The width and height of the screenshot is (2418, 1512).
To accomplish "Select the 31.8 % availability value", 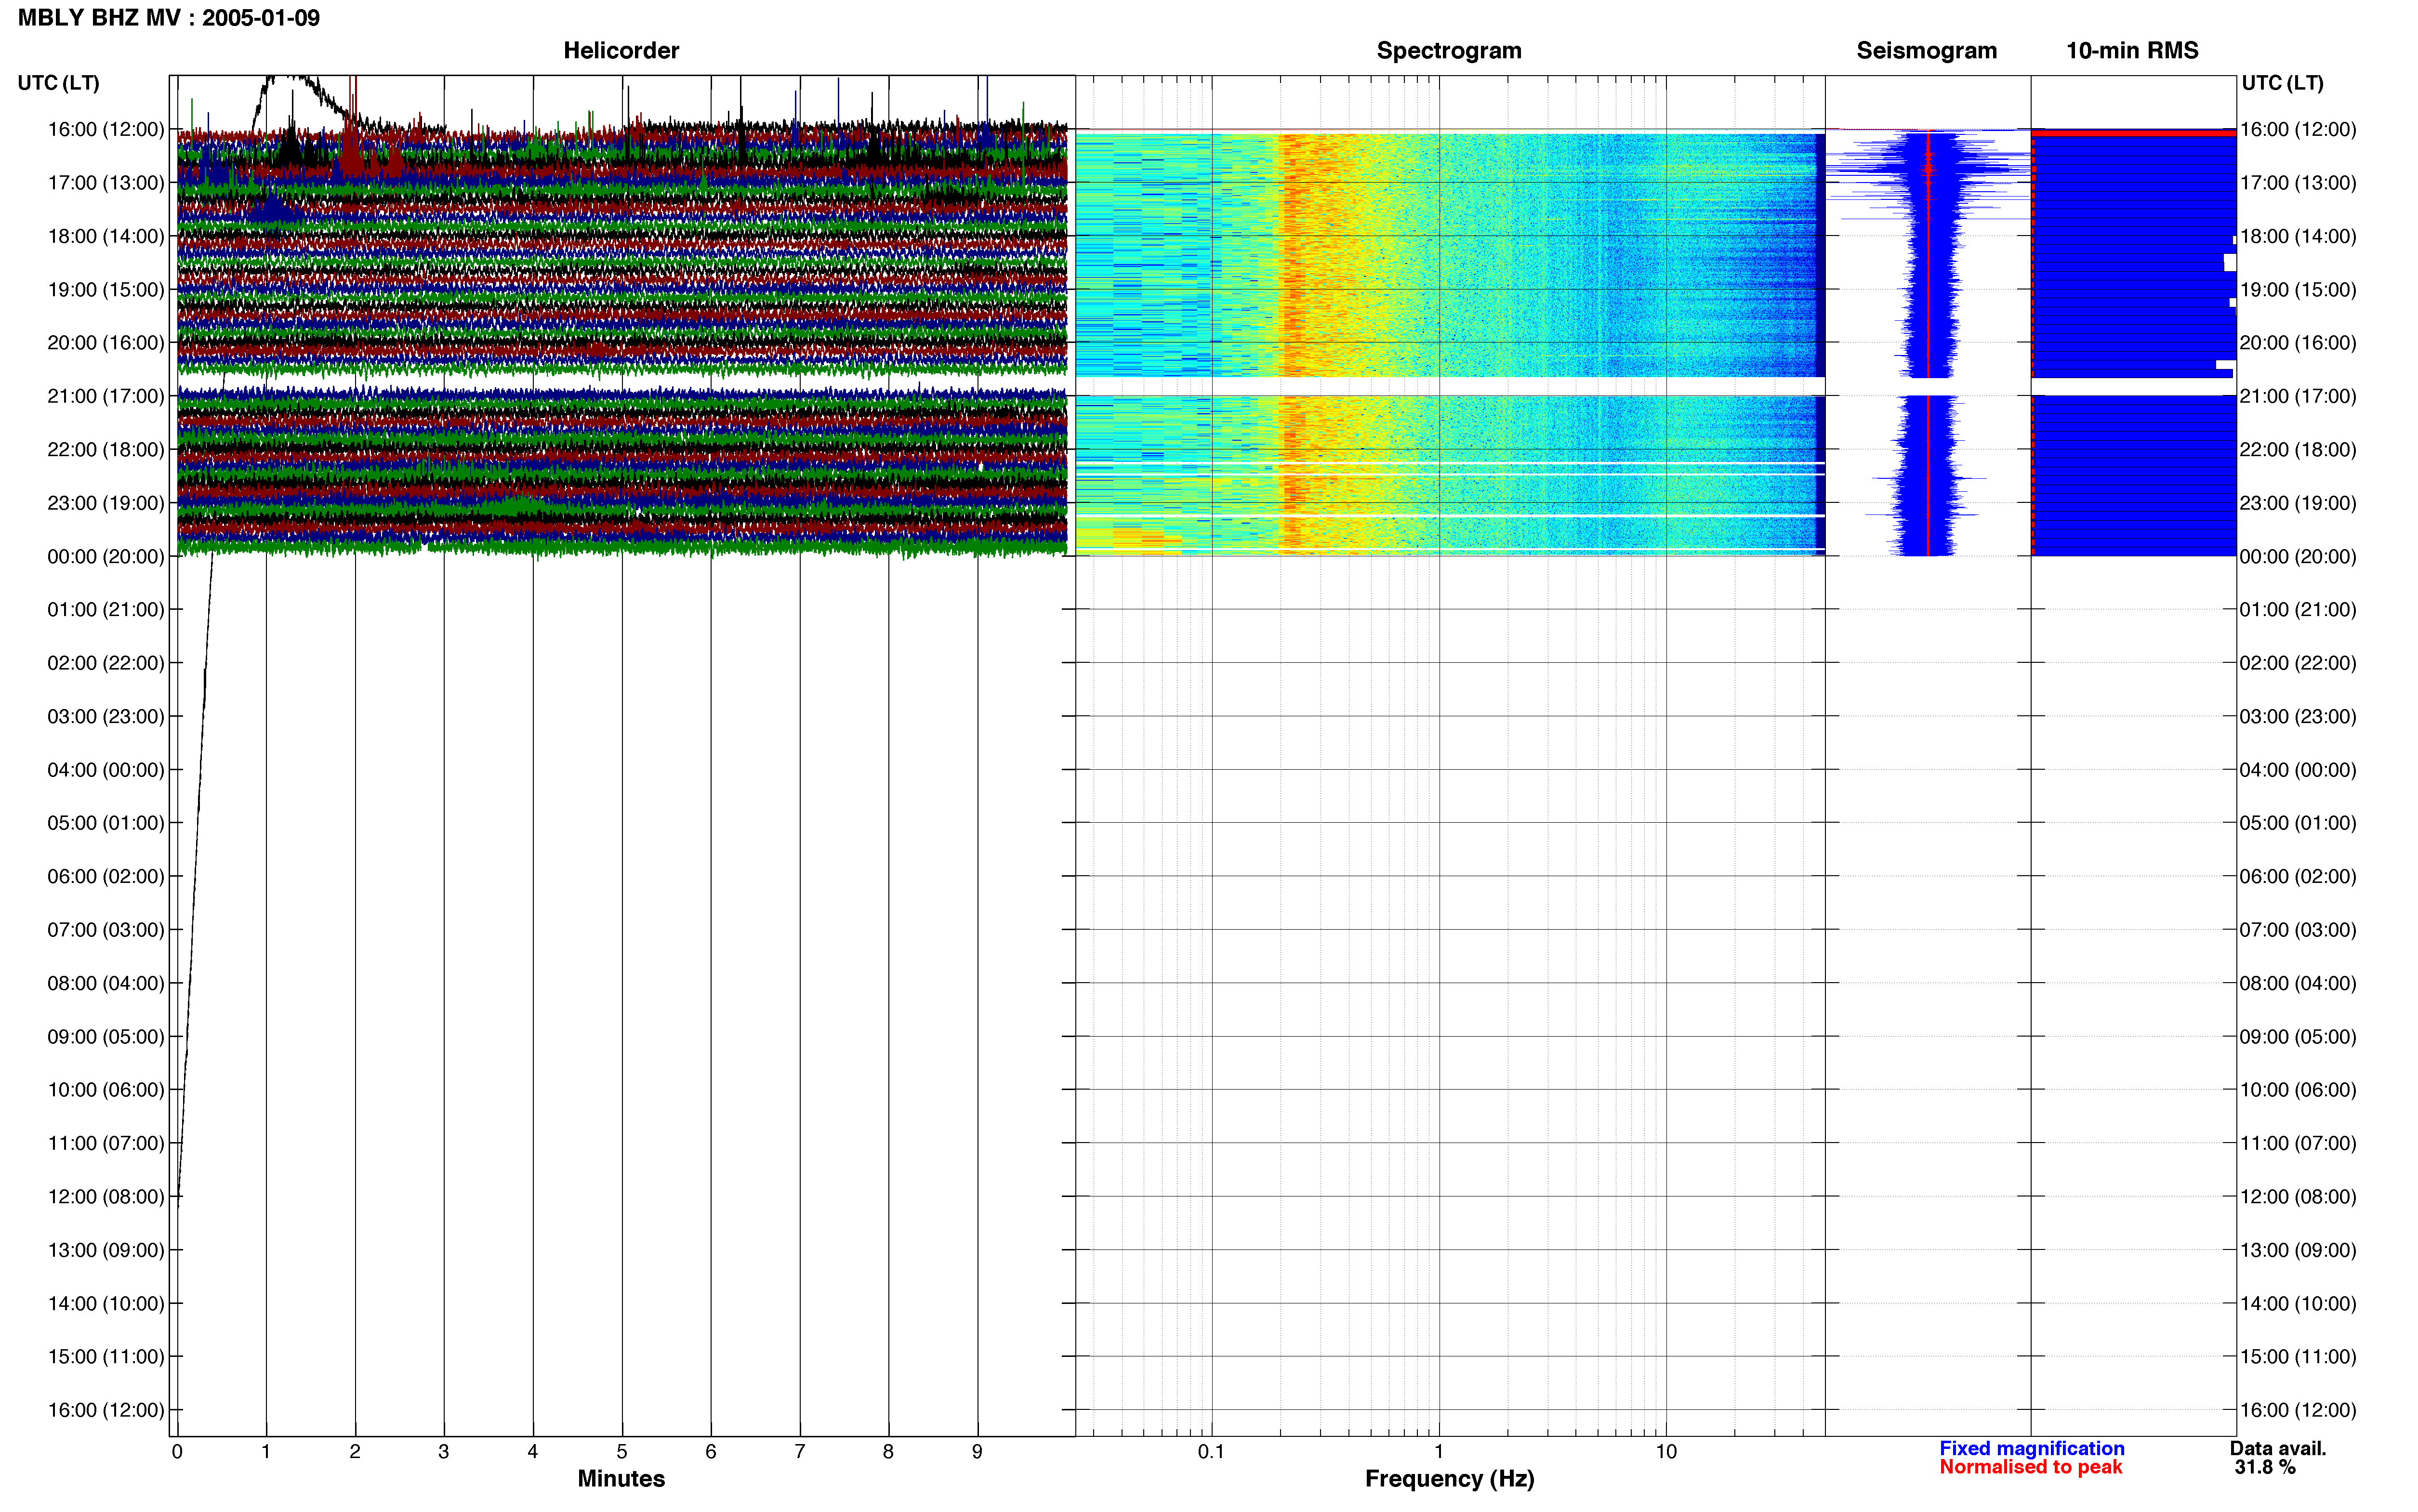I will pos(2265,1467).
